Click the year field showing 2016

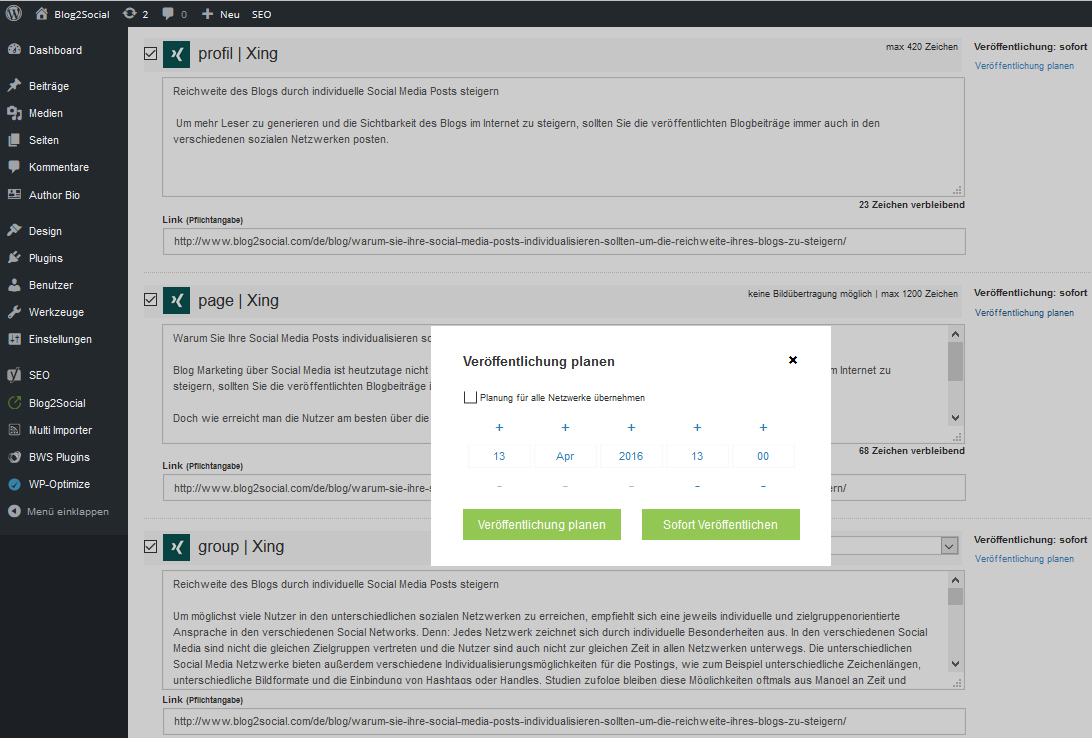tap(631, 456)
